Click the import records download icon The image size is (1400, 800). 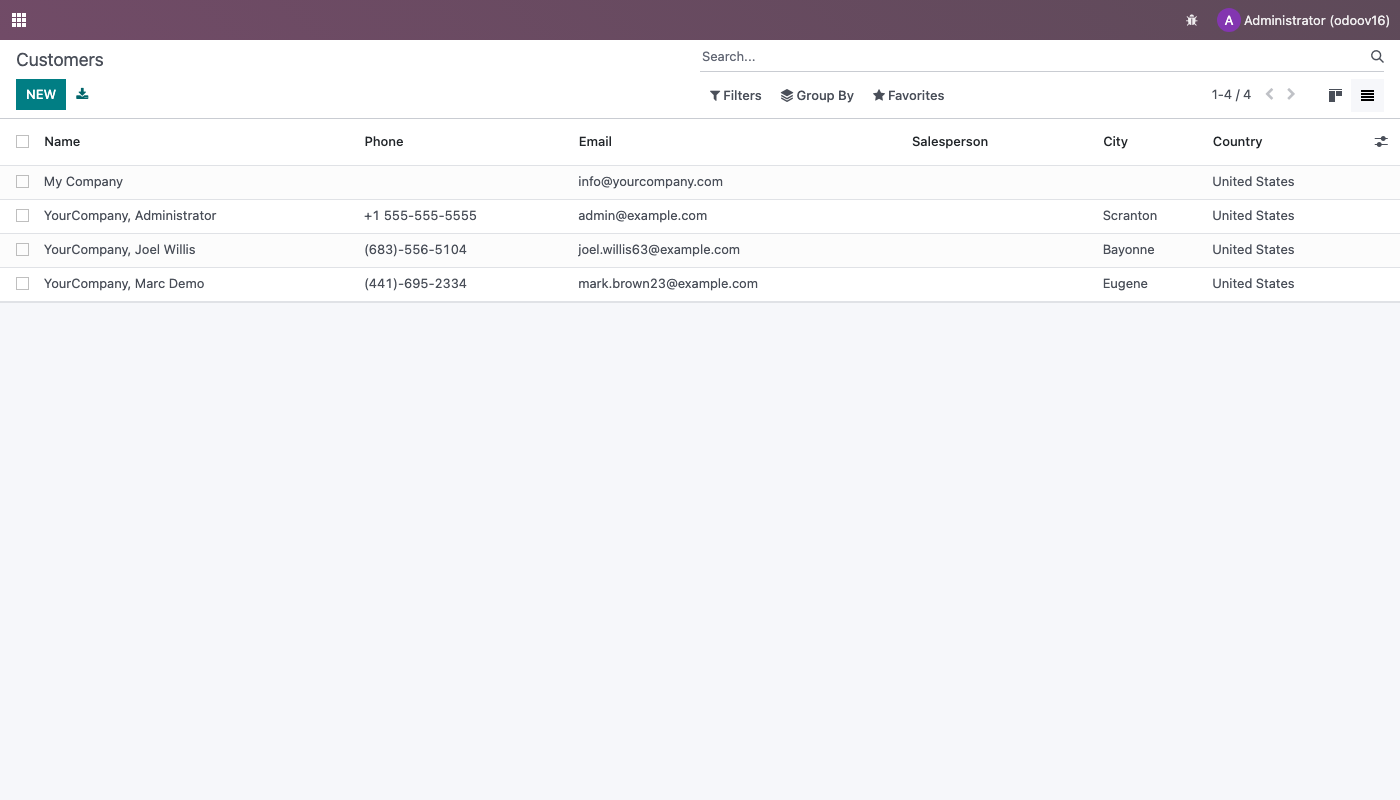click(x=82, y=94)
